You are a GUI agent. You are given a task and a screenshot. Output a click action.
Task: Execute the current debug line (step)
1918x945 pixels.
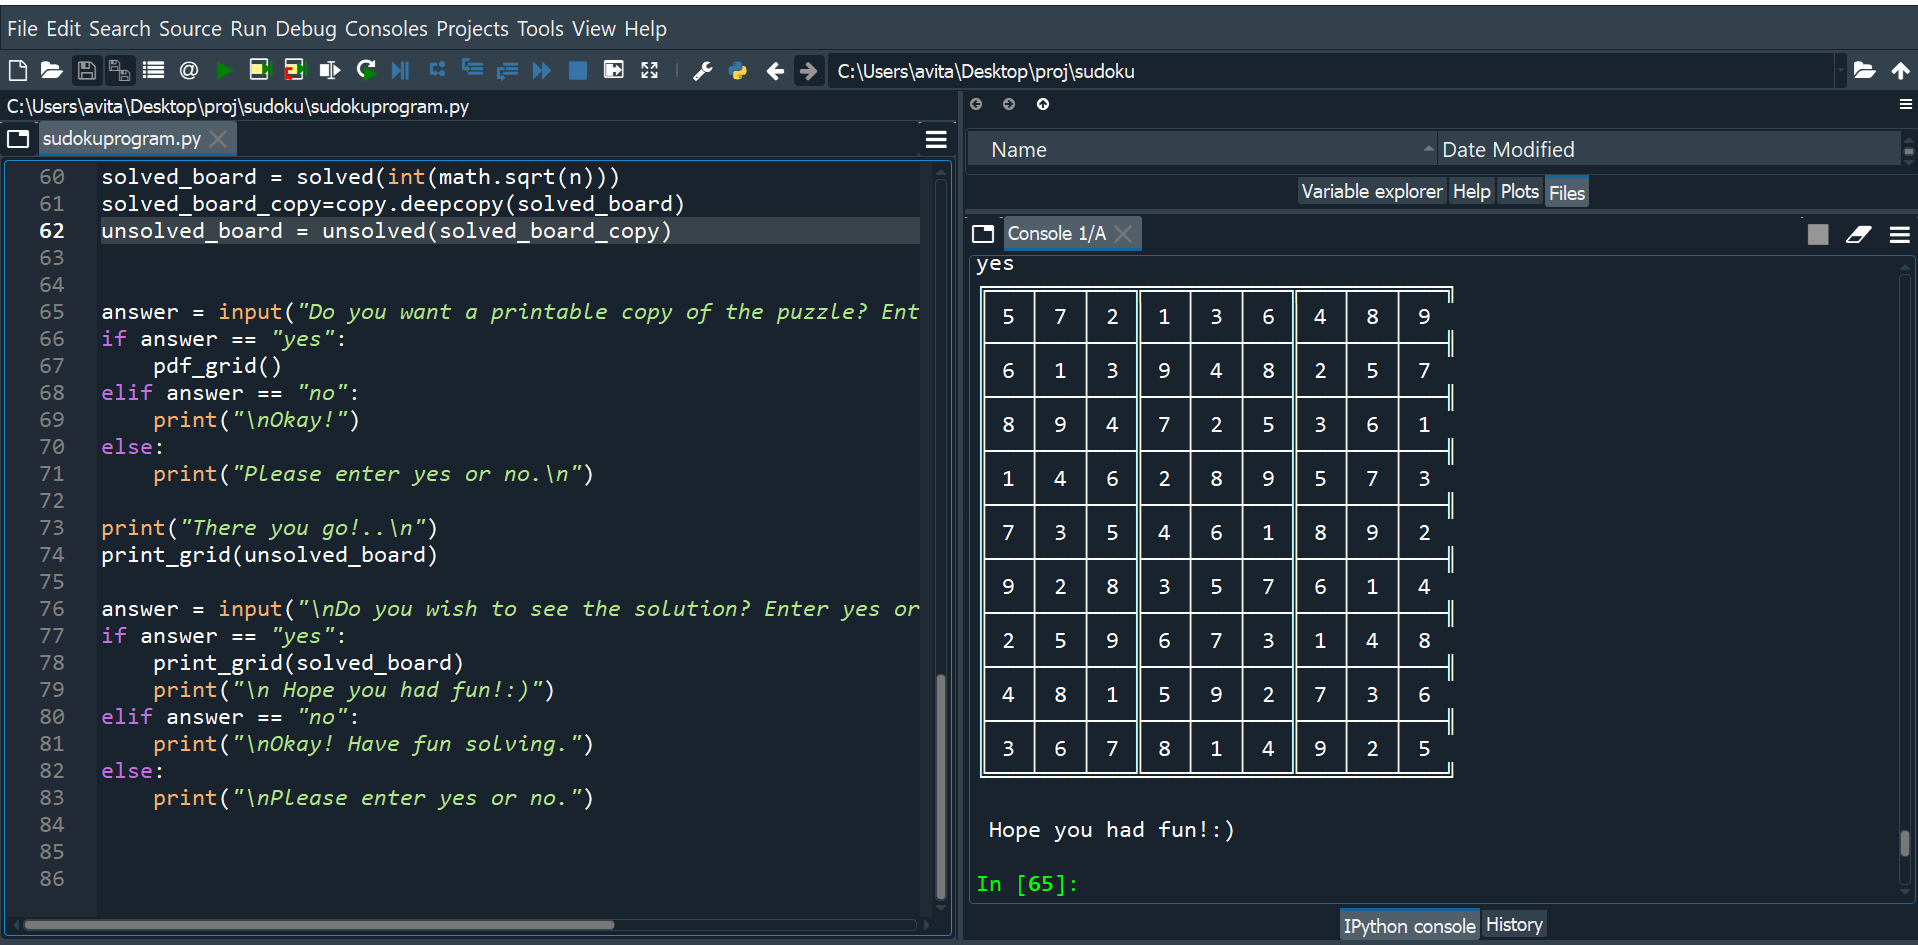pos(437,70)
